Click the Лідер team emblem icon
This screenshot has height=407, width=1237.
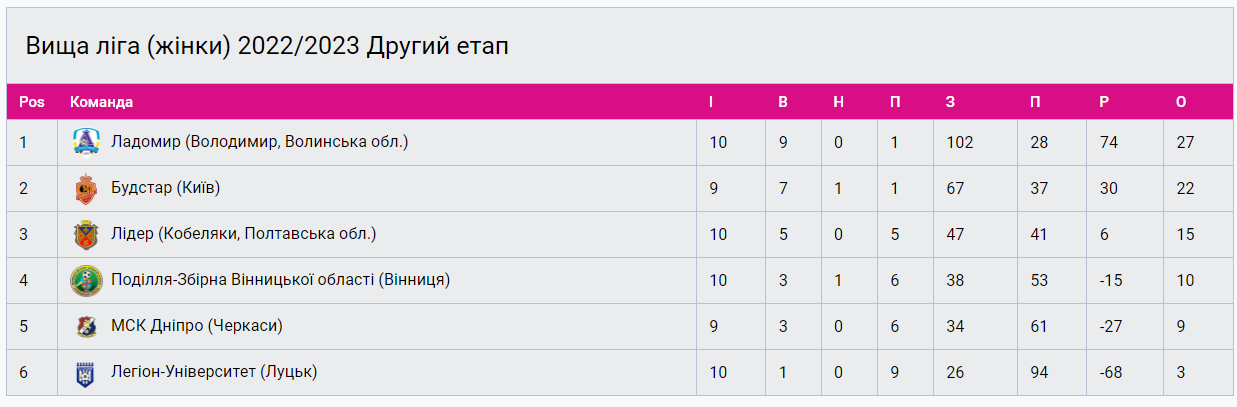[x=85, y=234]
